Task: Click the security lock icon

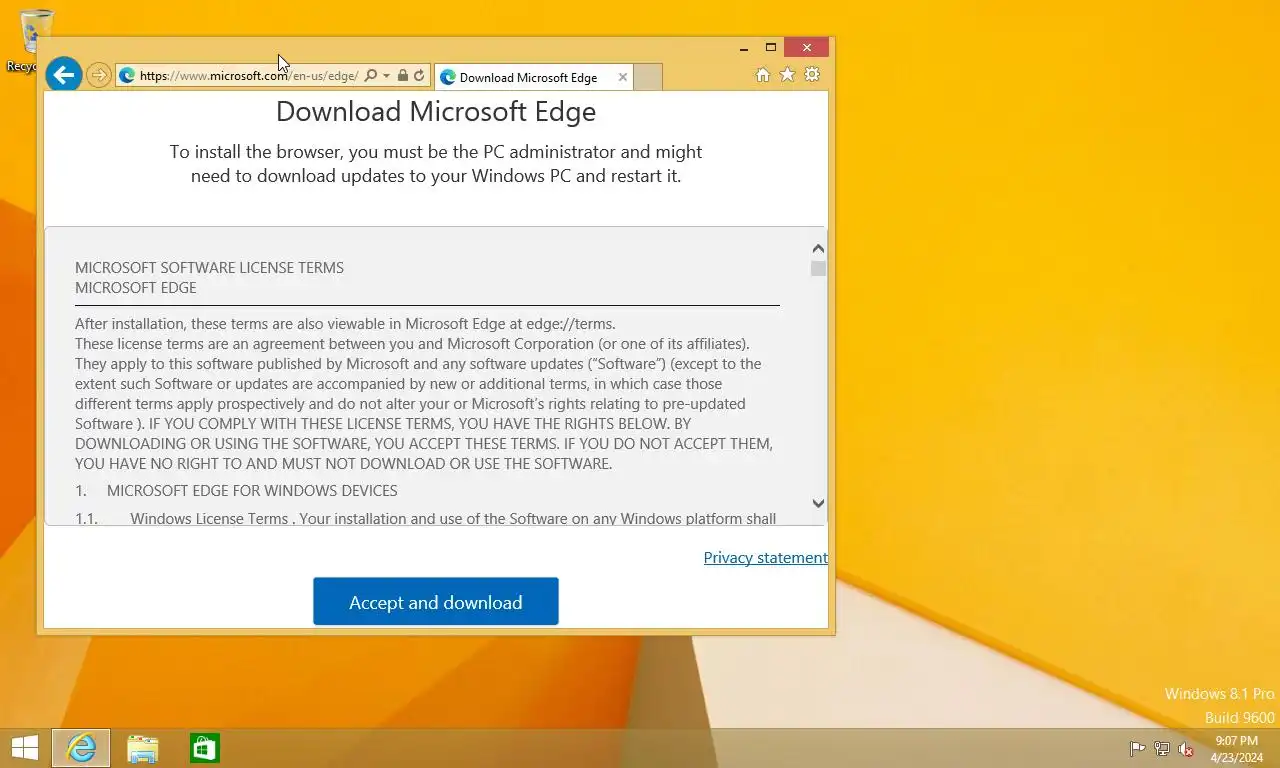Action: pyautogui.click(x=402, y=76)
